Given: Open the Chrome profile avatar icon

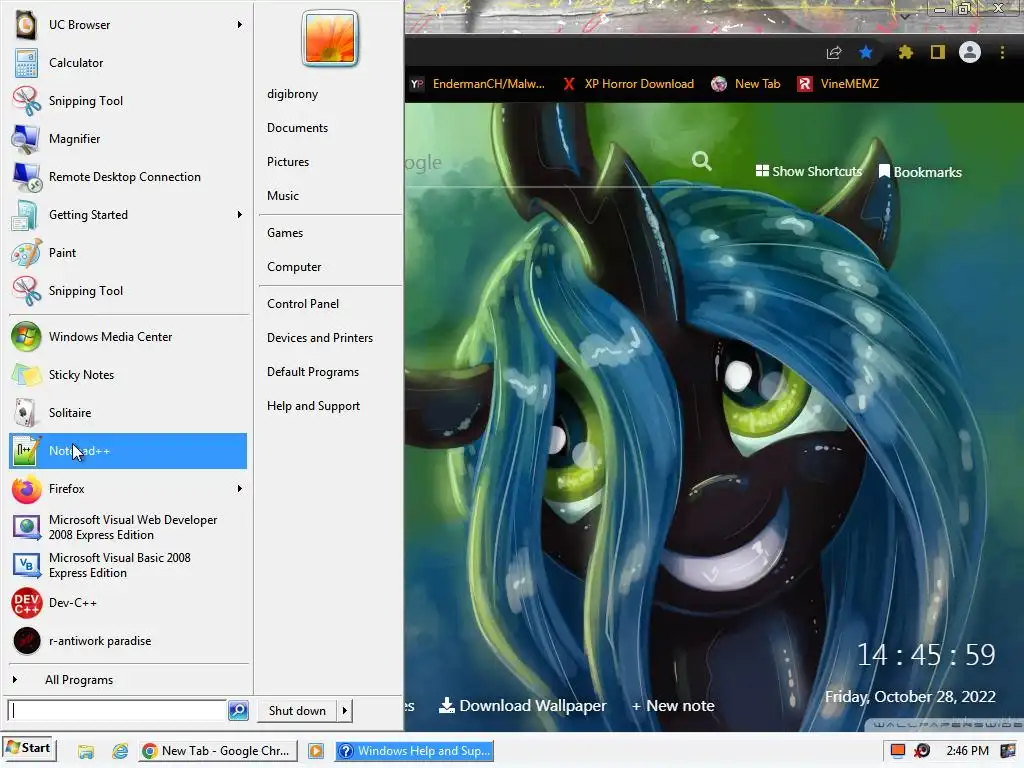Looking at the screenshot, I should pos(970,52).
